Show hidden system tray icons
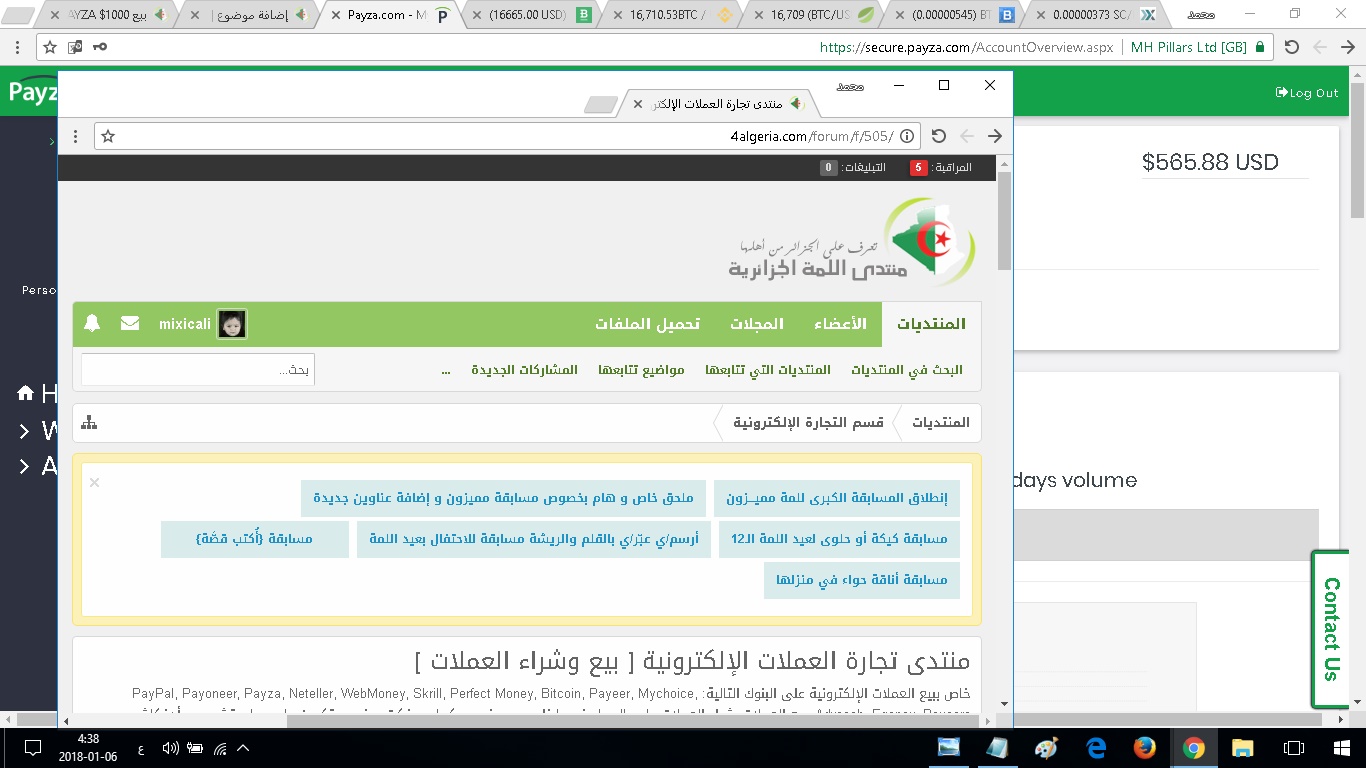The image size is (1366, 770). pos(242,747)
